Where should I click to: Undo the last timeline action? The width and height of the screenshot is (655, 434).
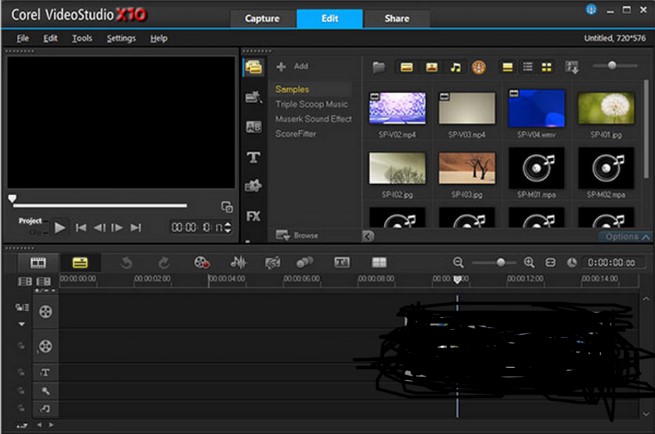click(x=127, y=262)
